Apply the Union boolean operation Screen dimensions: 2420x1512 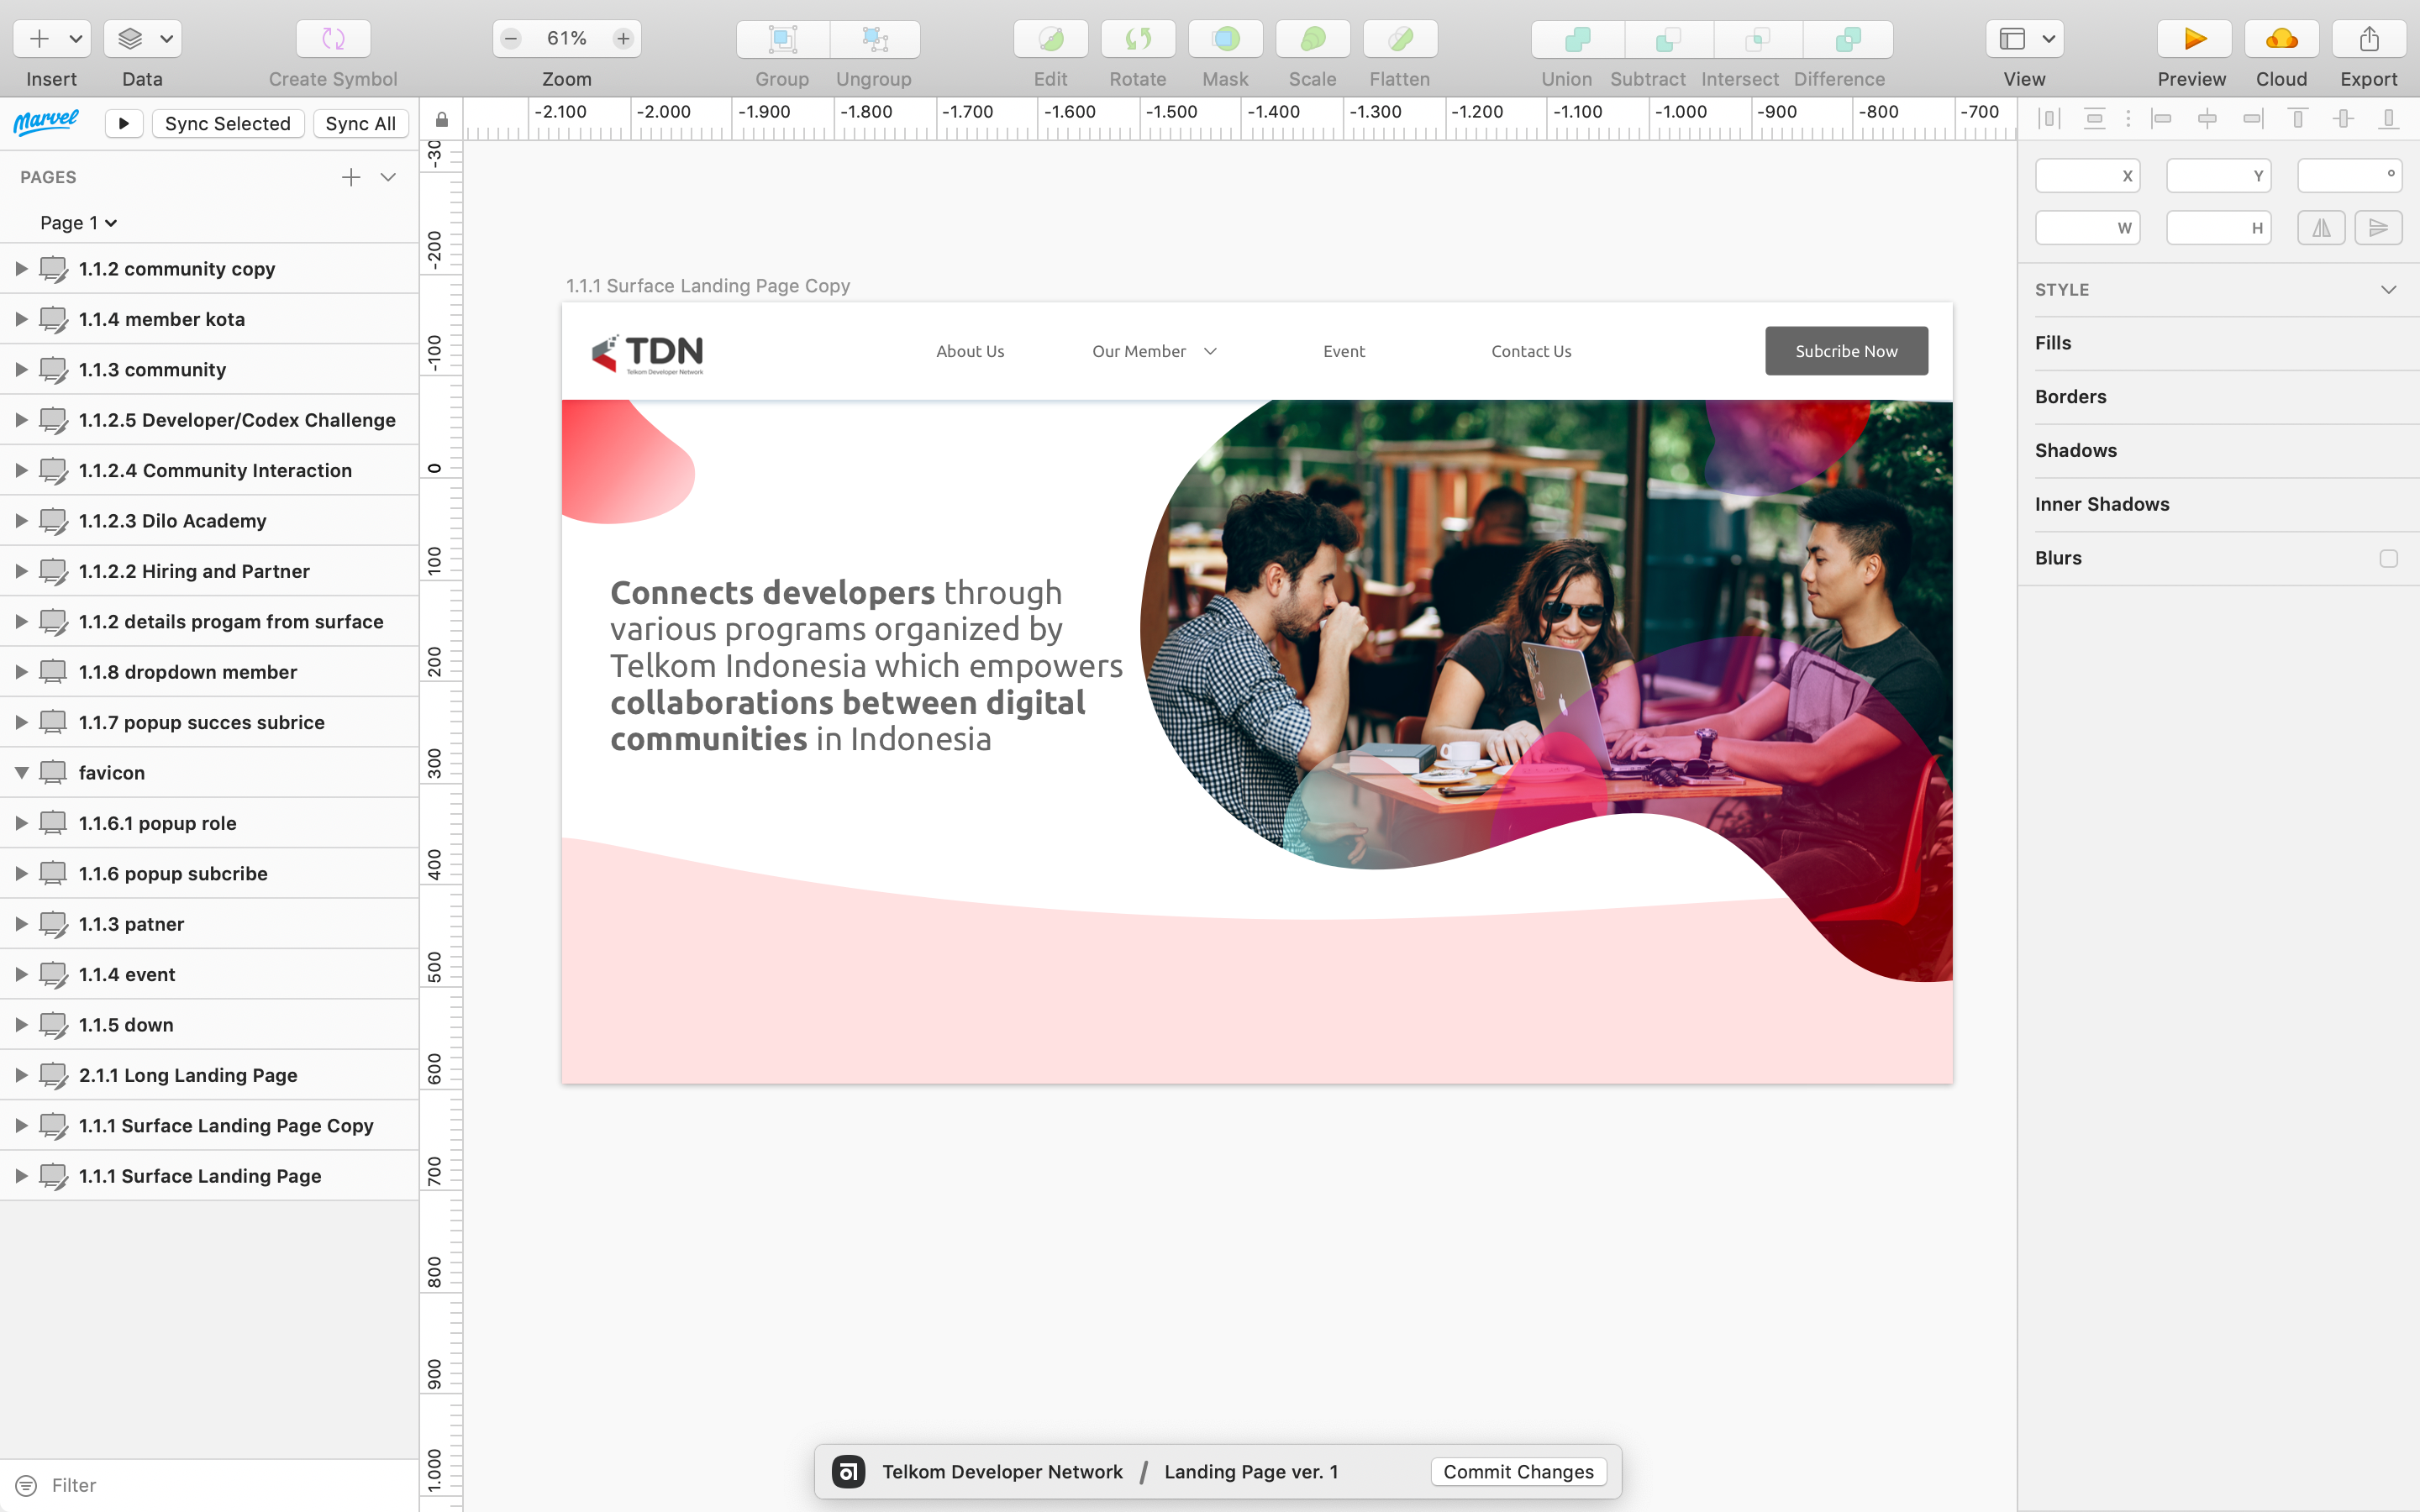coord(1577,39)
